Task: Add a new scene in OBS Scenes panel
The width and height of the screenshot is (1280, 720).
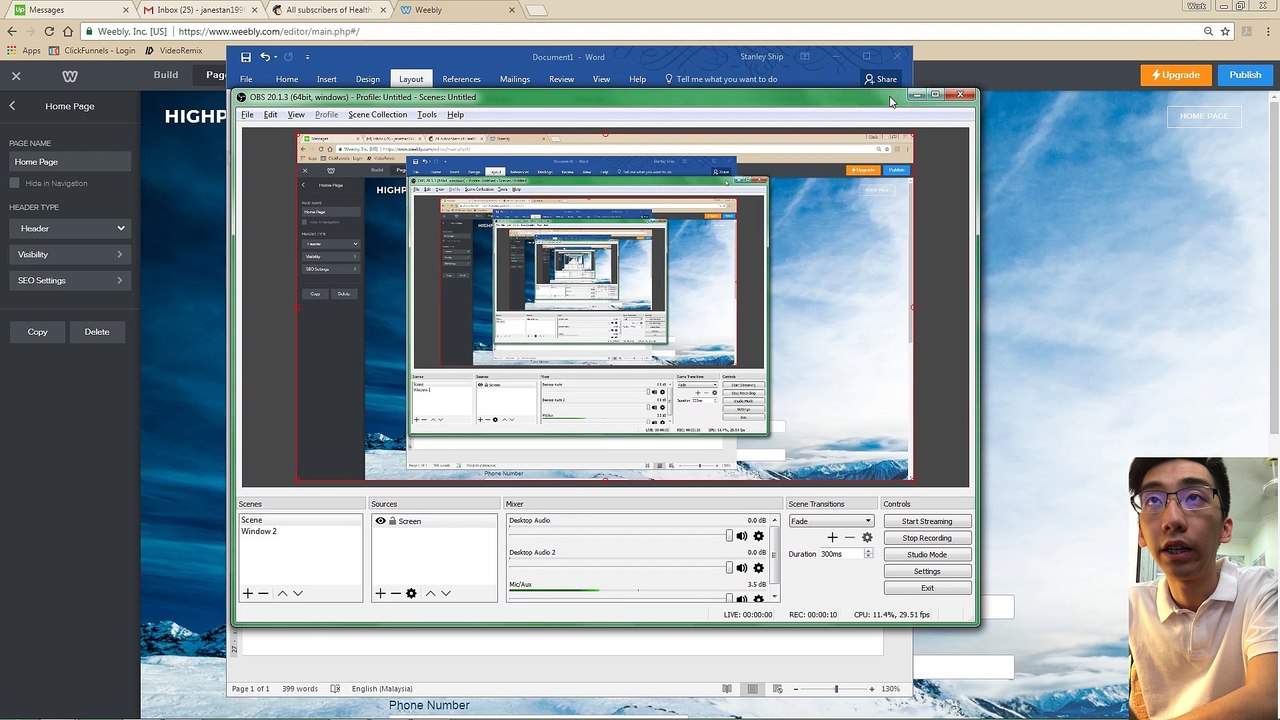Action: pos(248,593)
